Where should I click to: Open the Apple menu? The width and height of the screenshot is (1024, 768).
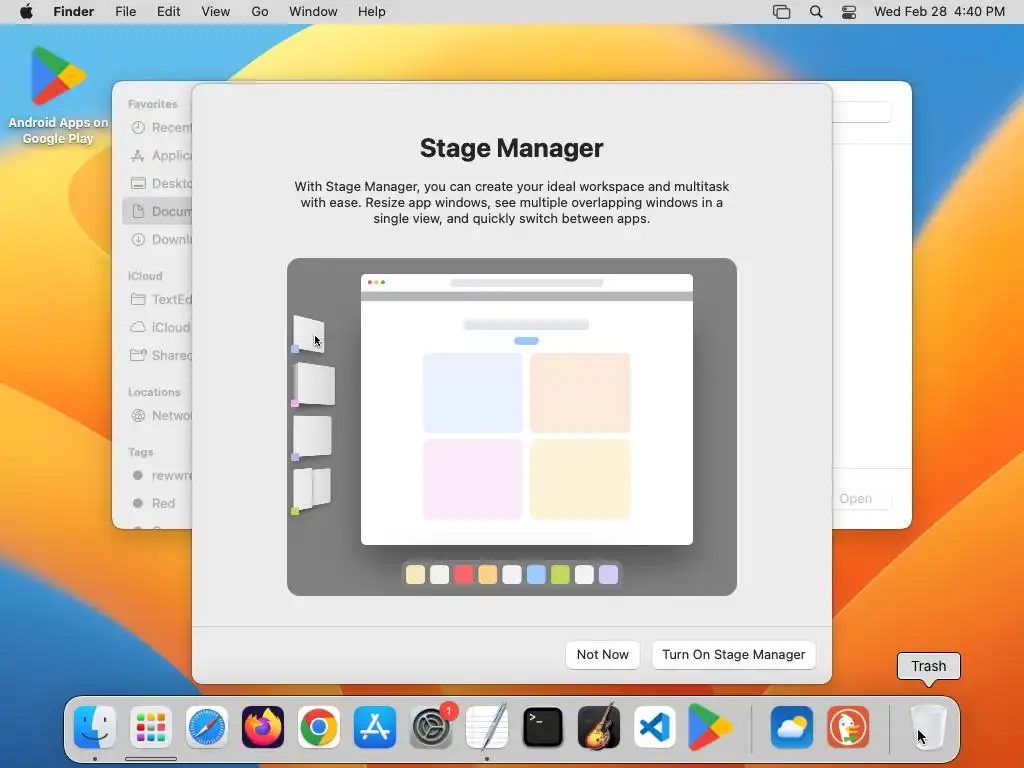(x=26, y=12)
